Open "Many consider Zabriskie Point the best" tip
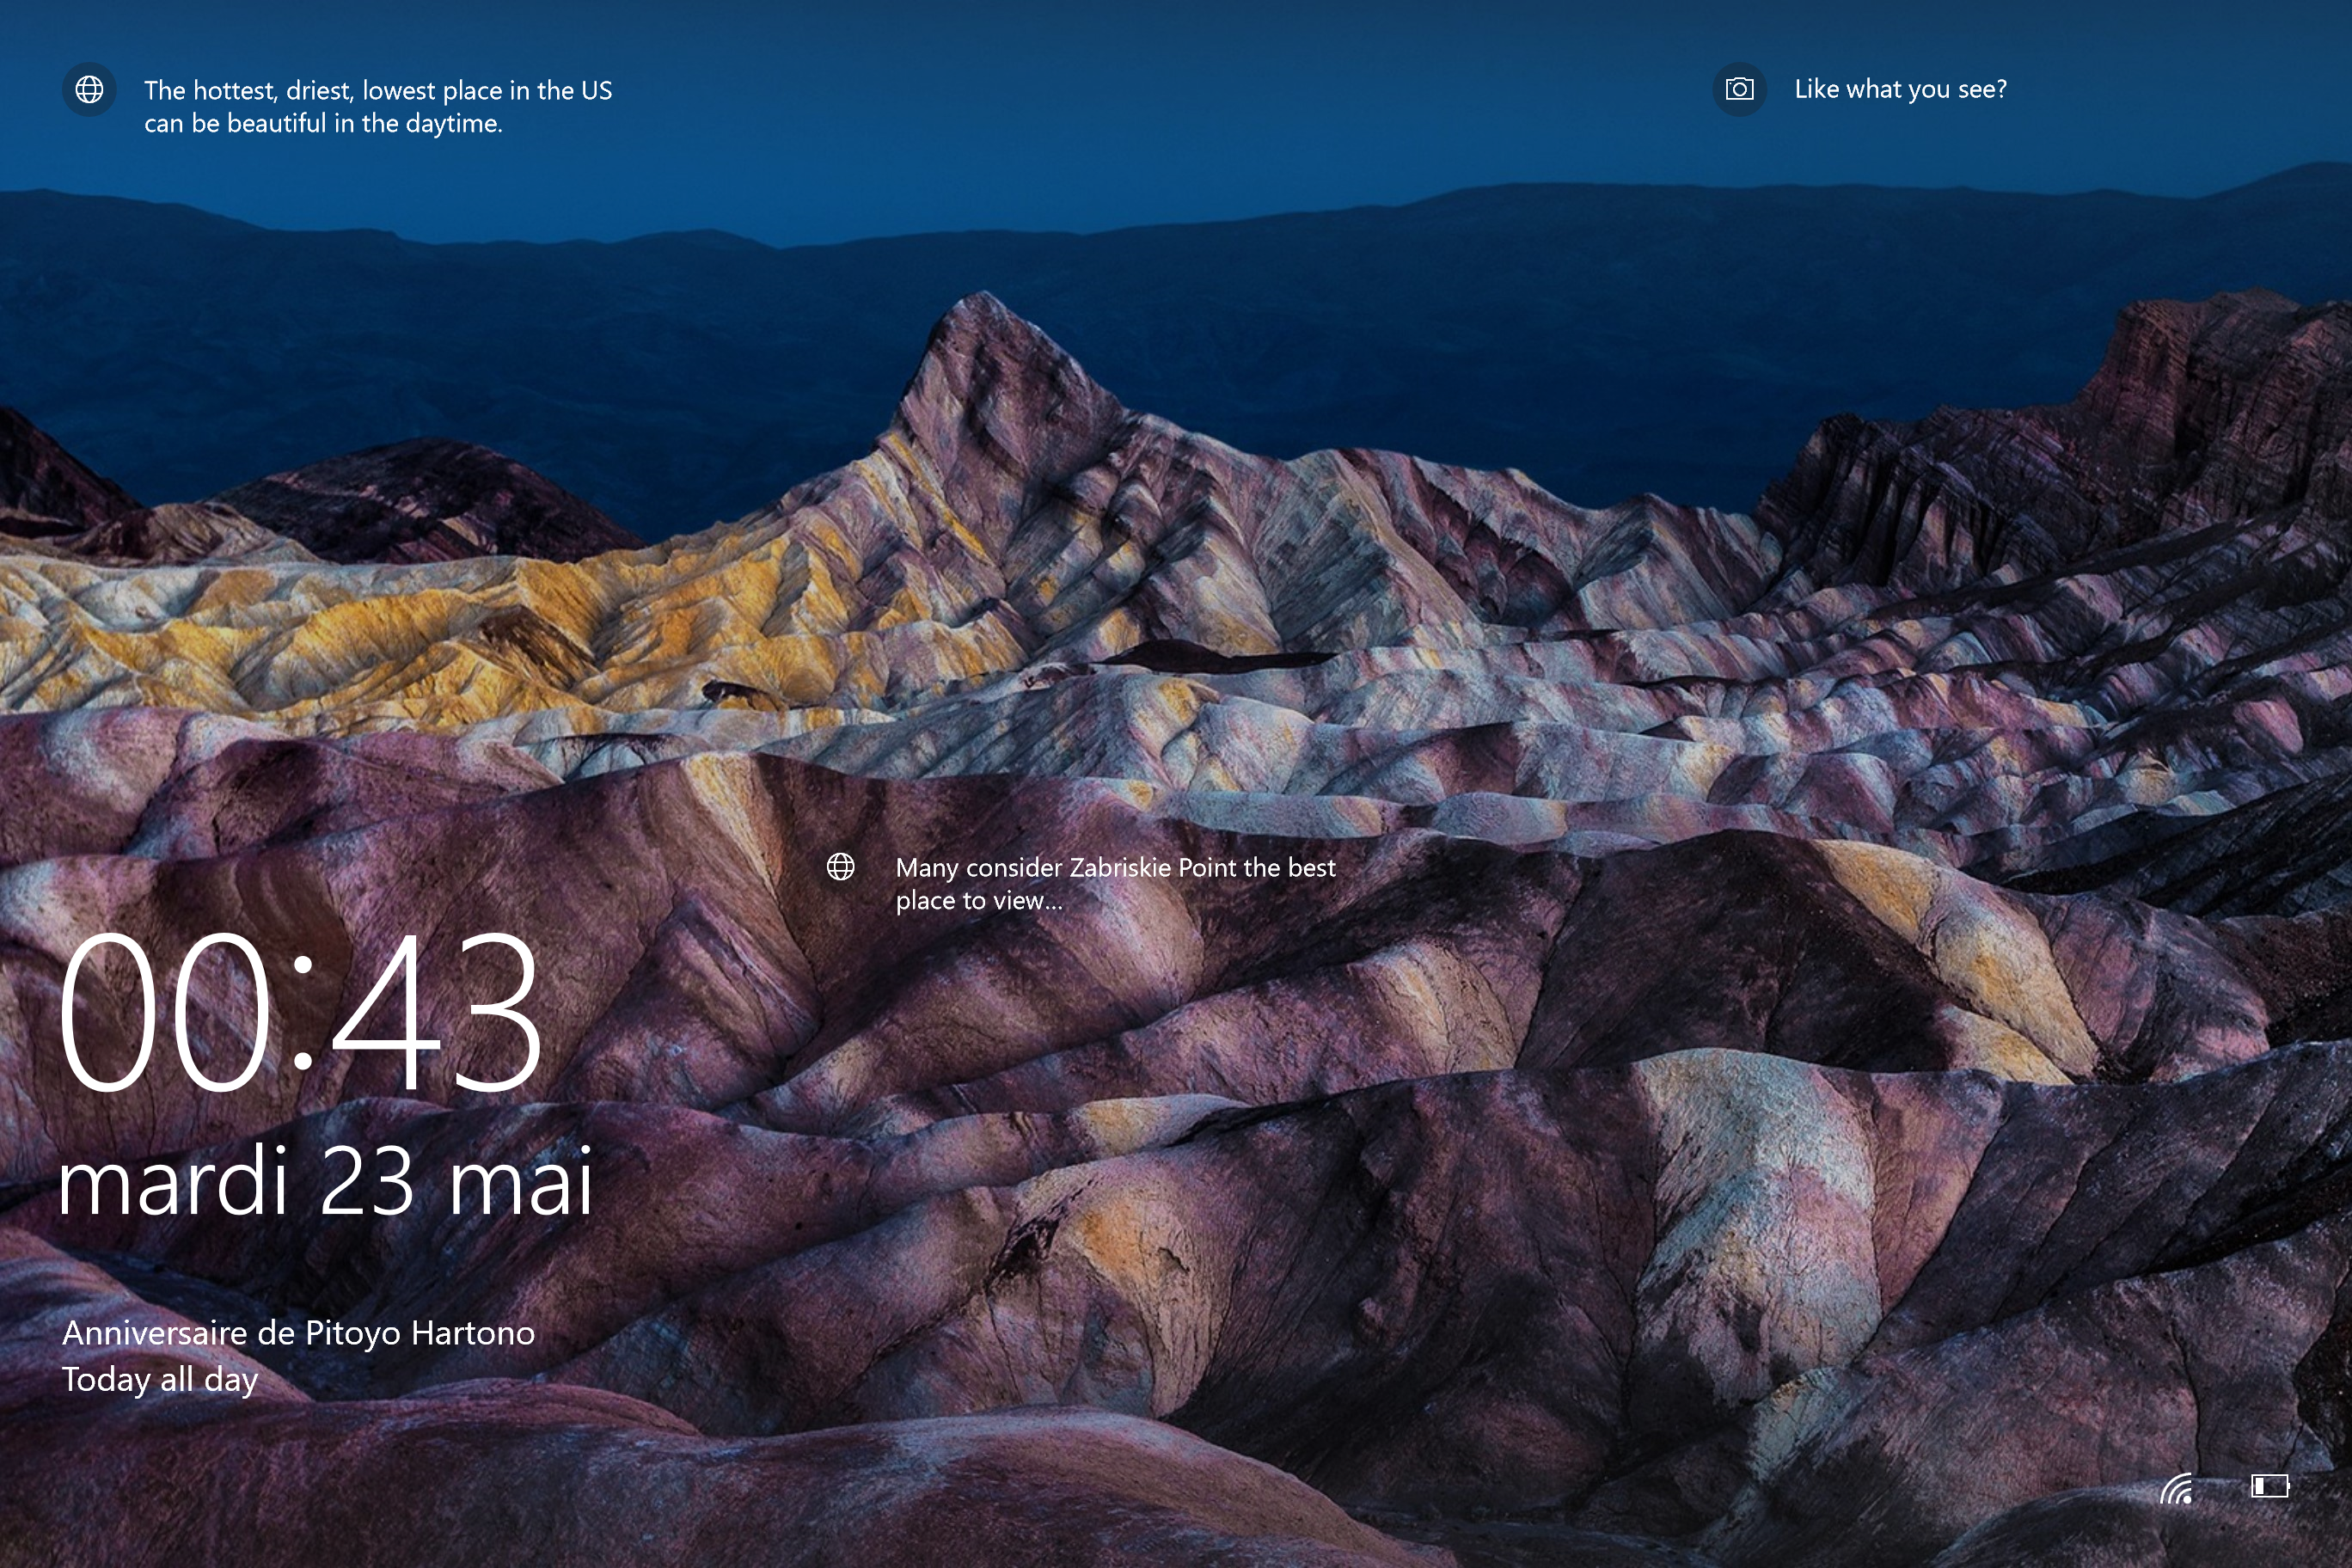The width and height of the screenshot is (2352, 1568). coord(1114,867)
